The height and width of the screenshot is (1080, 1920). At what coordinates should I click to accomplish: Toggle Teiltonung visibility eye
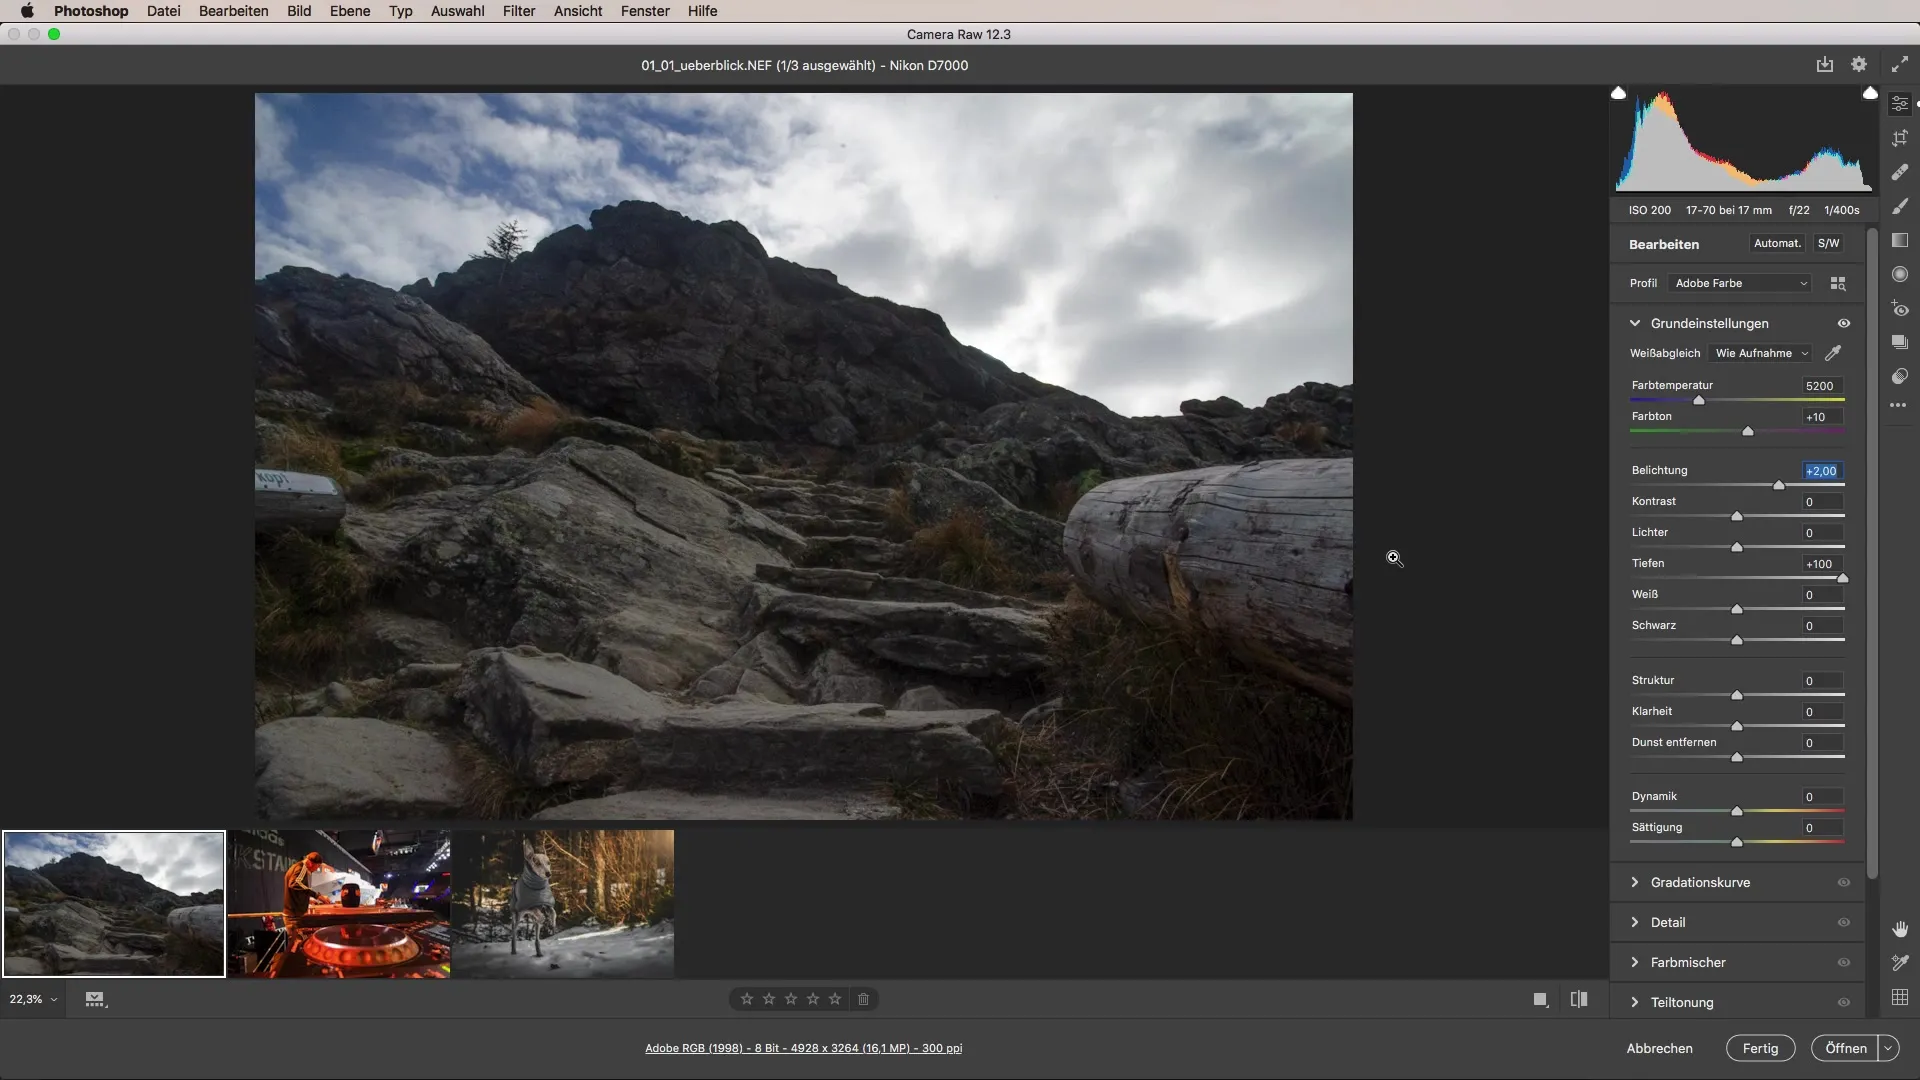(1844, 1003)
